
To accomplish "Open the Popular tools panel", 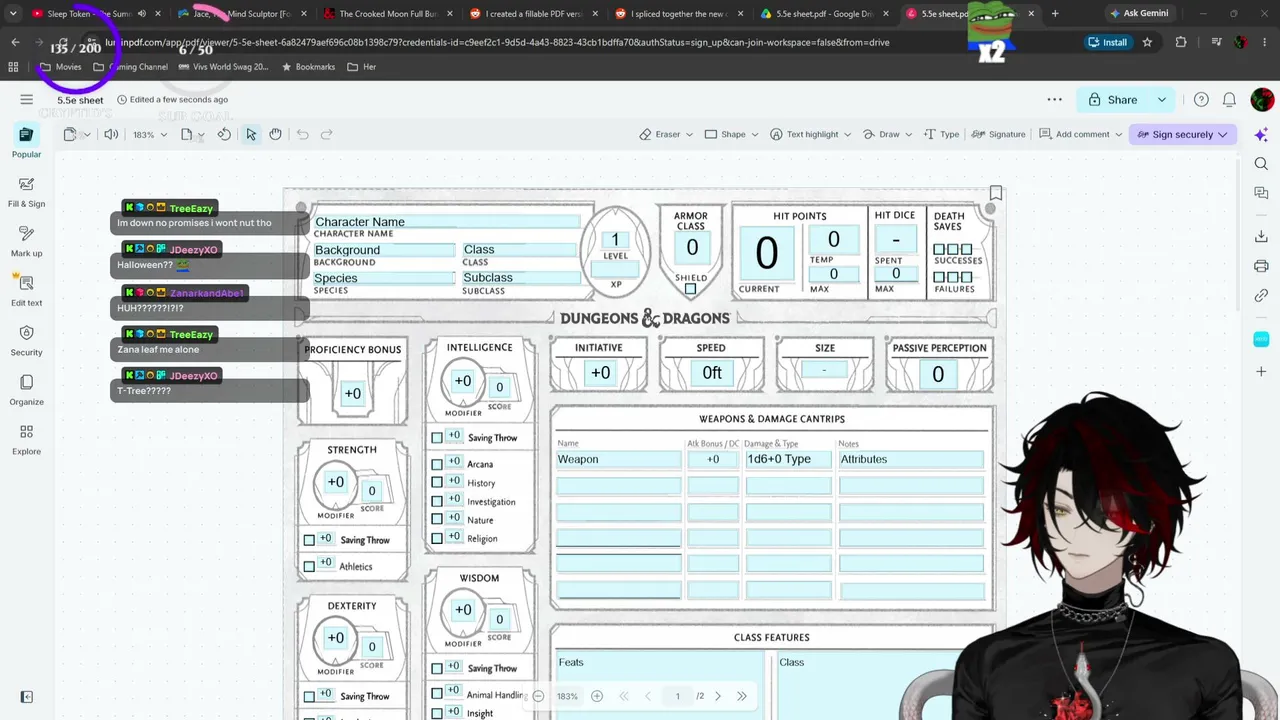I will [26, 141].
